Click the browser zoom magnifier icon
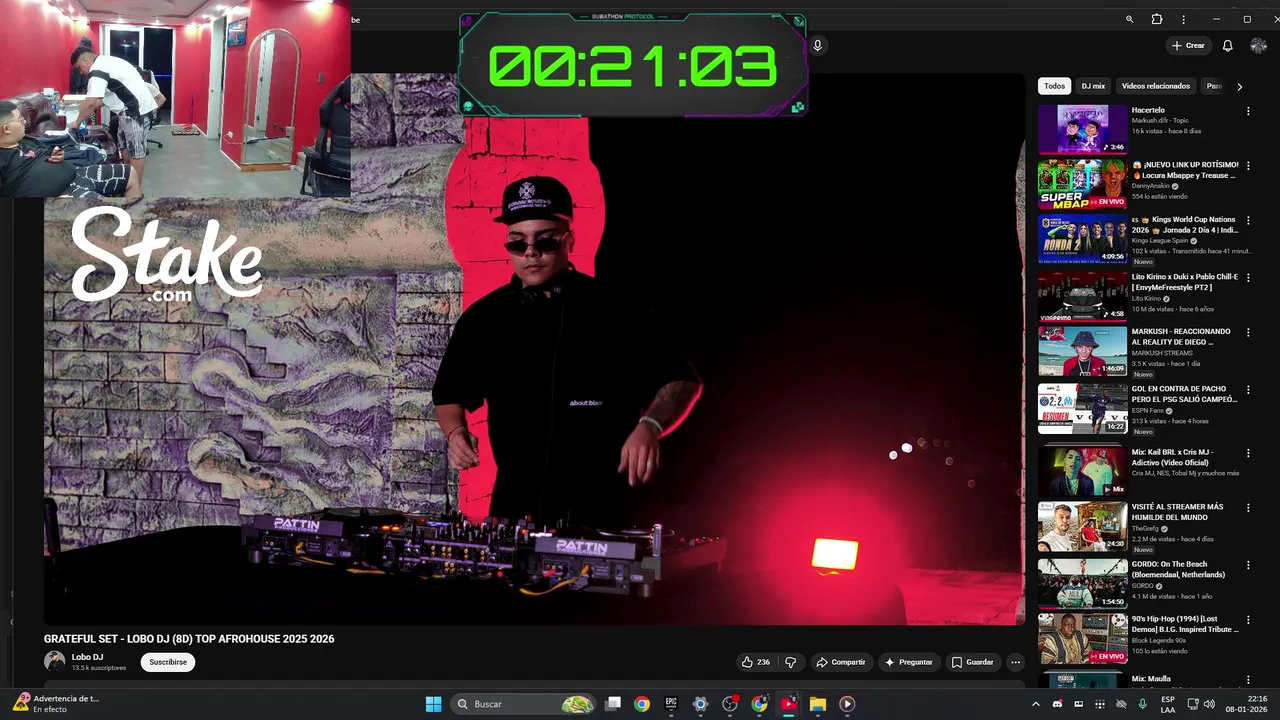The width and height of the screenshot is (1280, 720). coord(1129,19)
